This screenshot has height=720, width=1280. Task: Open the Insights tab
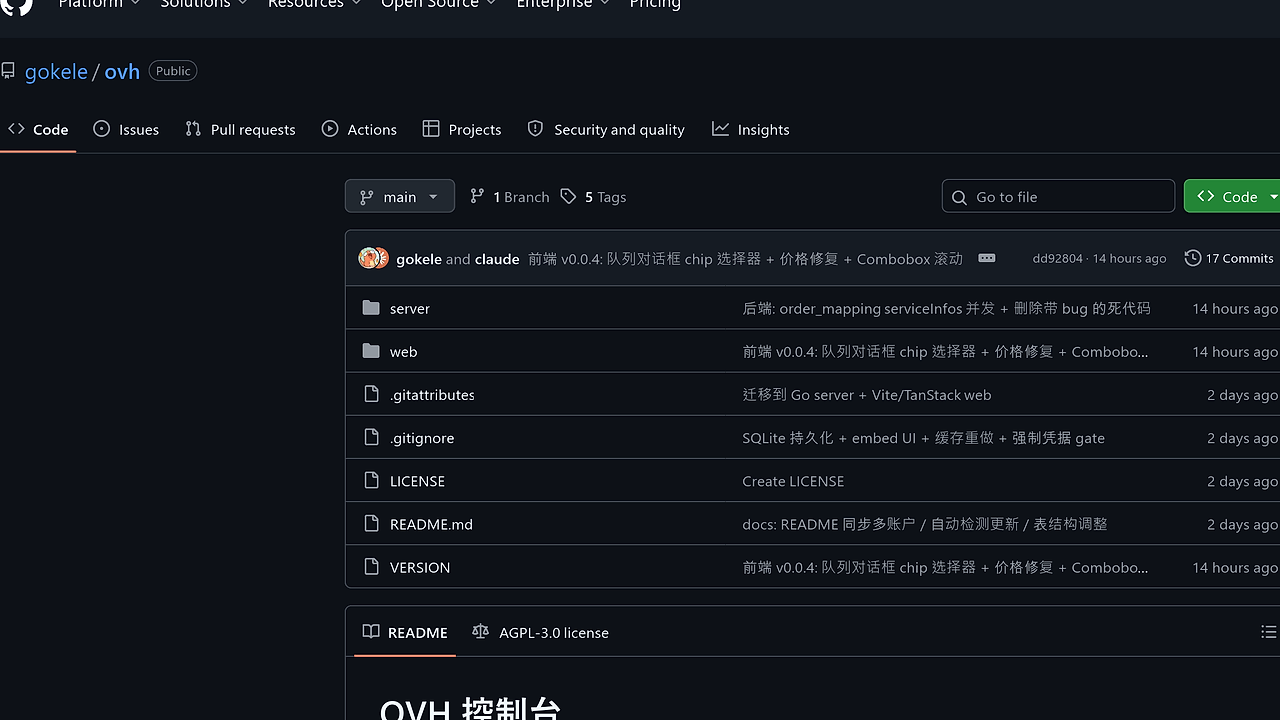click(x=751, y=129)
